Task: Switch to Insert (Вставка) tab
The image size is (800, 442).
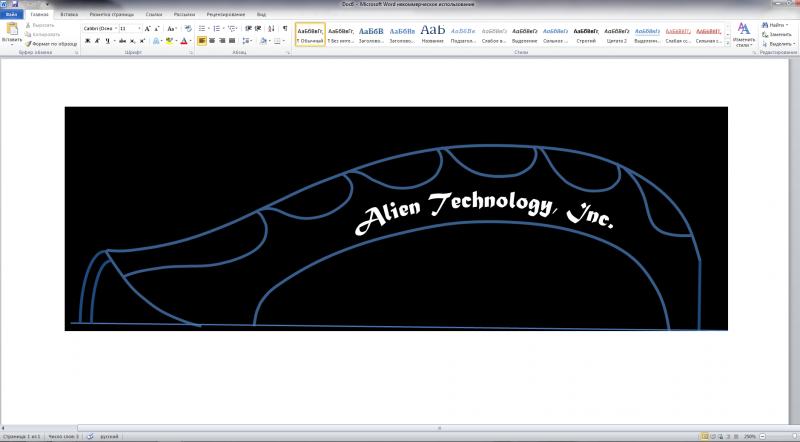Action: tap(69, 14)
